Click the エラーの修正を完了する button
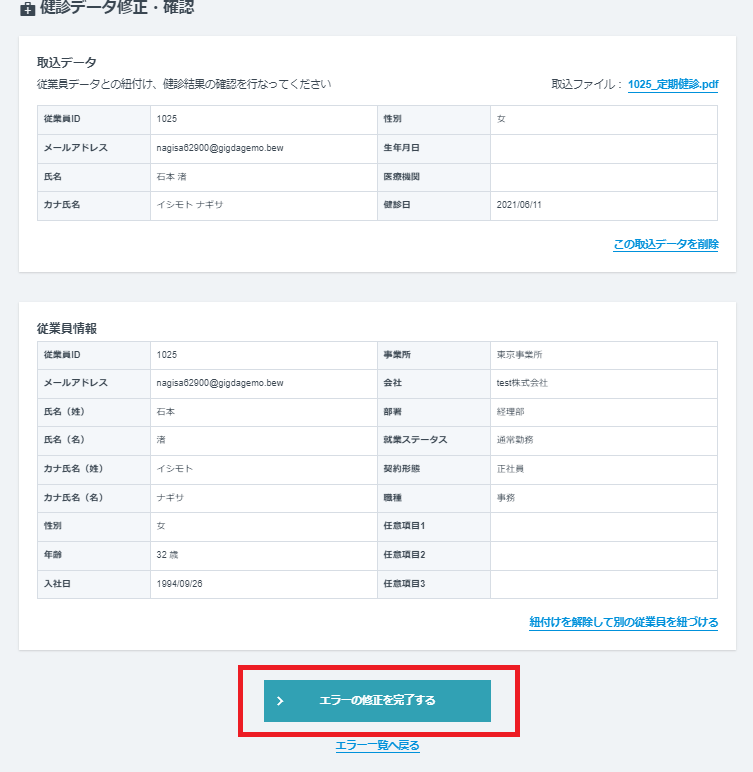This screenshot has width=753, height=772. (x=377, y=701)
